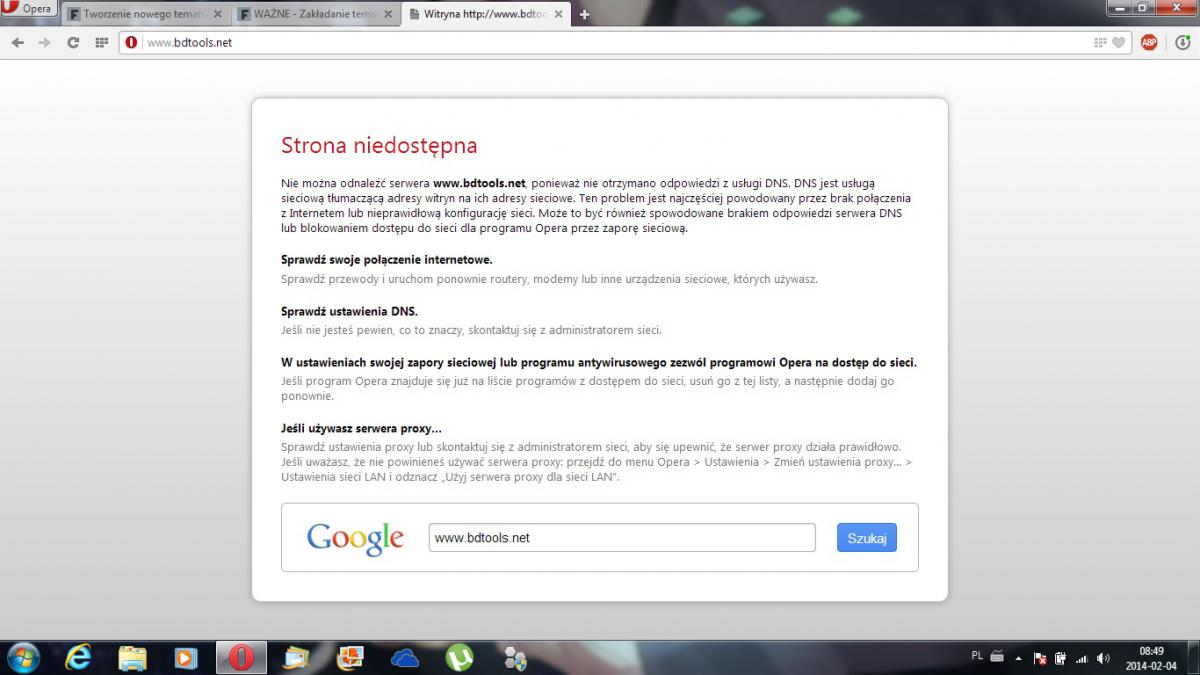Click the Opera badge in the address bar

pos(132,43)
